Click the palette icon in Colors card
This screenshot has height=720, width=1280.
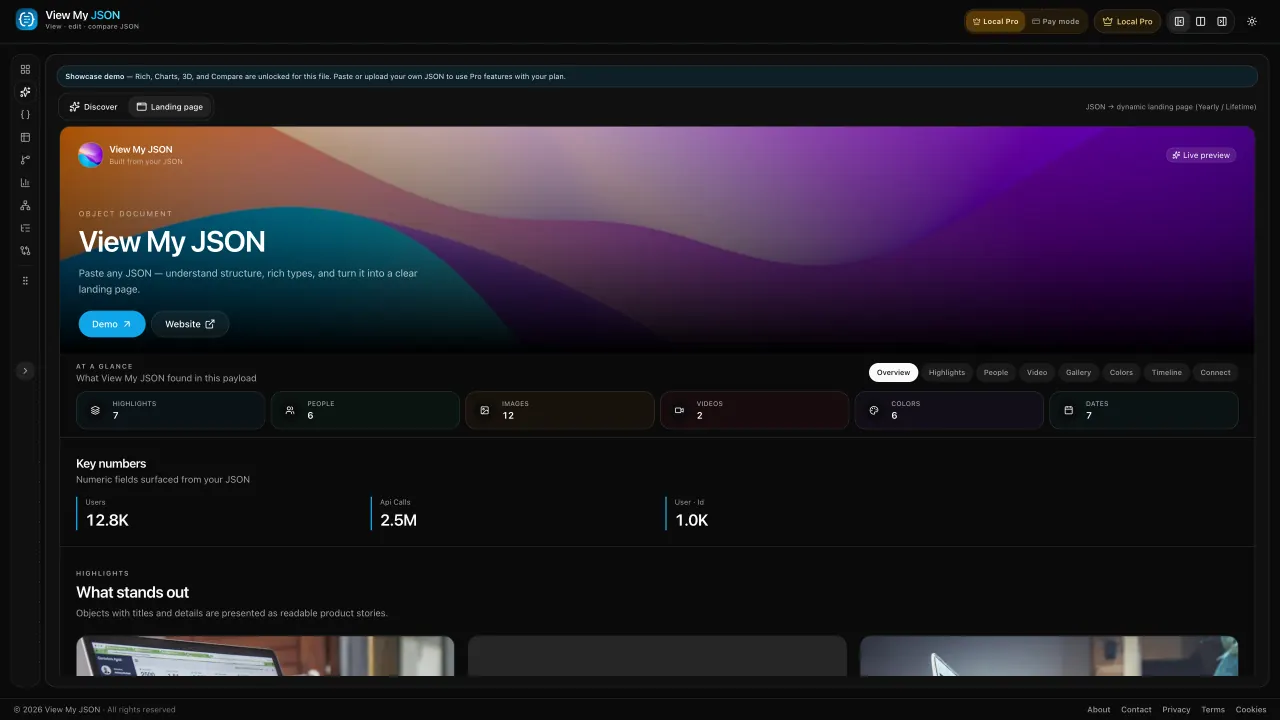[x=873, y=410]
